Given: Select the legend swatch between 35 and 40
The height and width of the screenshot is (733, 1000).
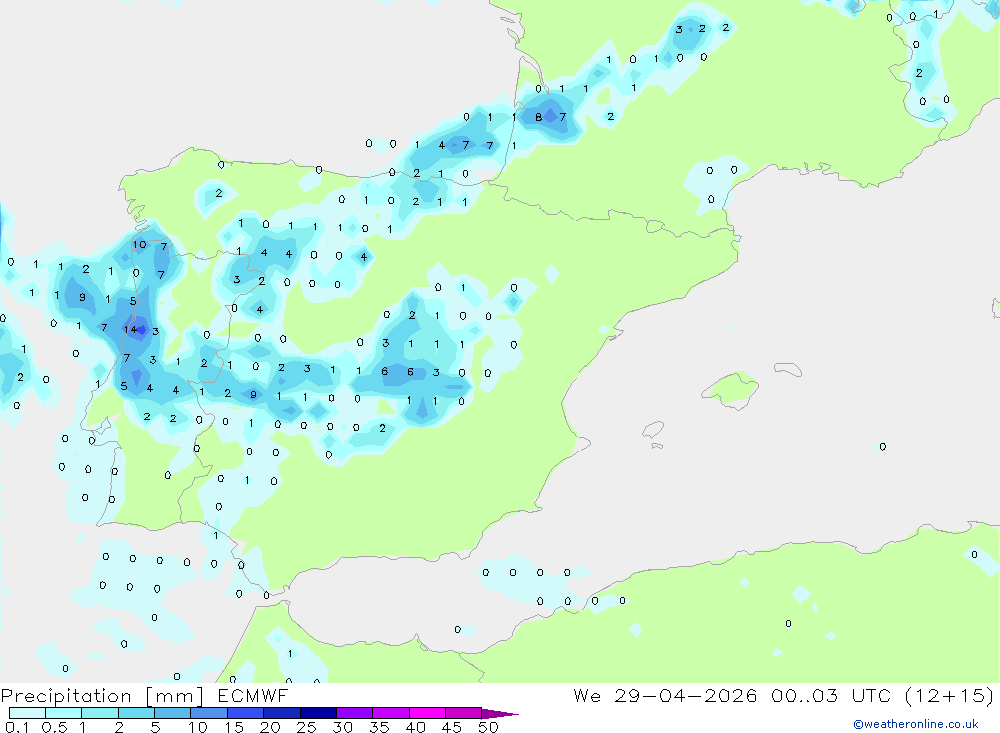Looking at the screenshot, I should pos(390,713).
